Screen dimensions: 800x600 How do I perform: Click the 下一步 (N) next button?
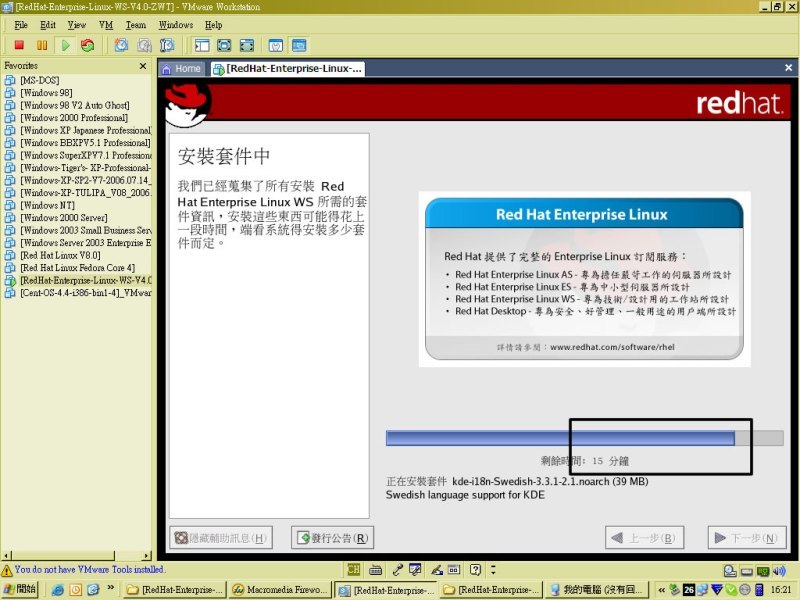[x=747, y=538]
